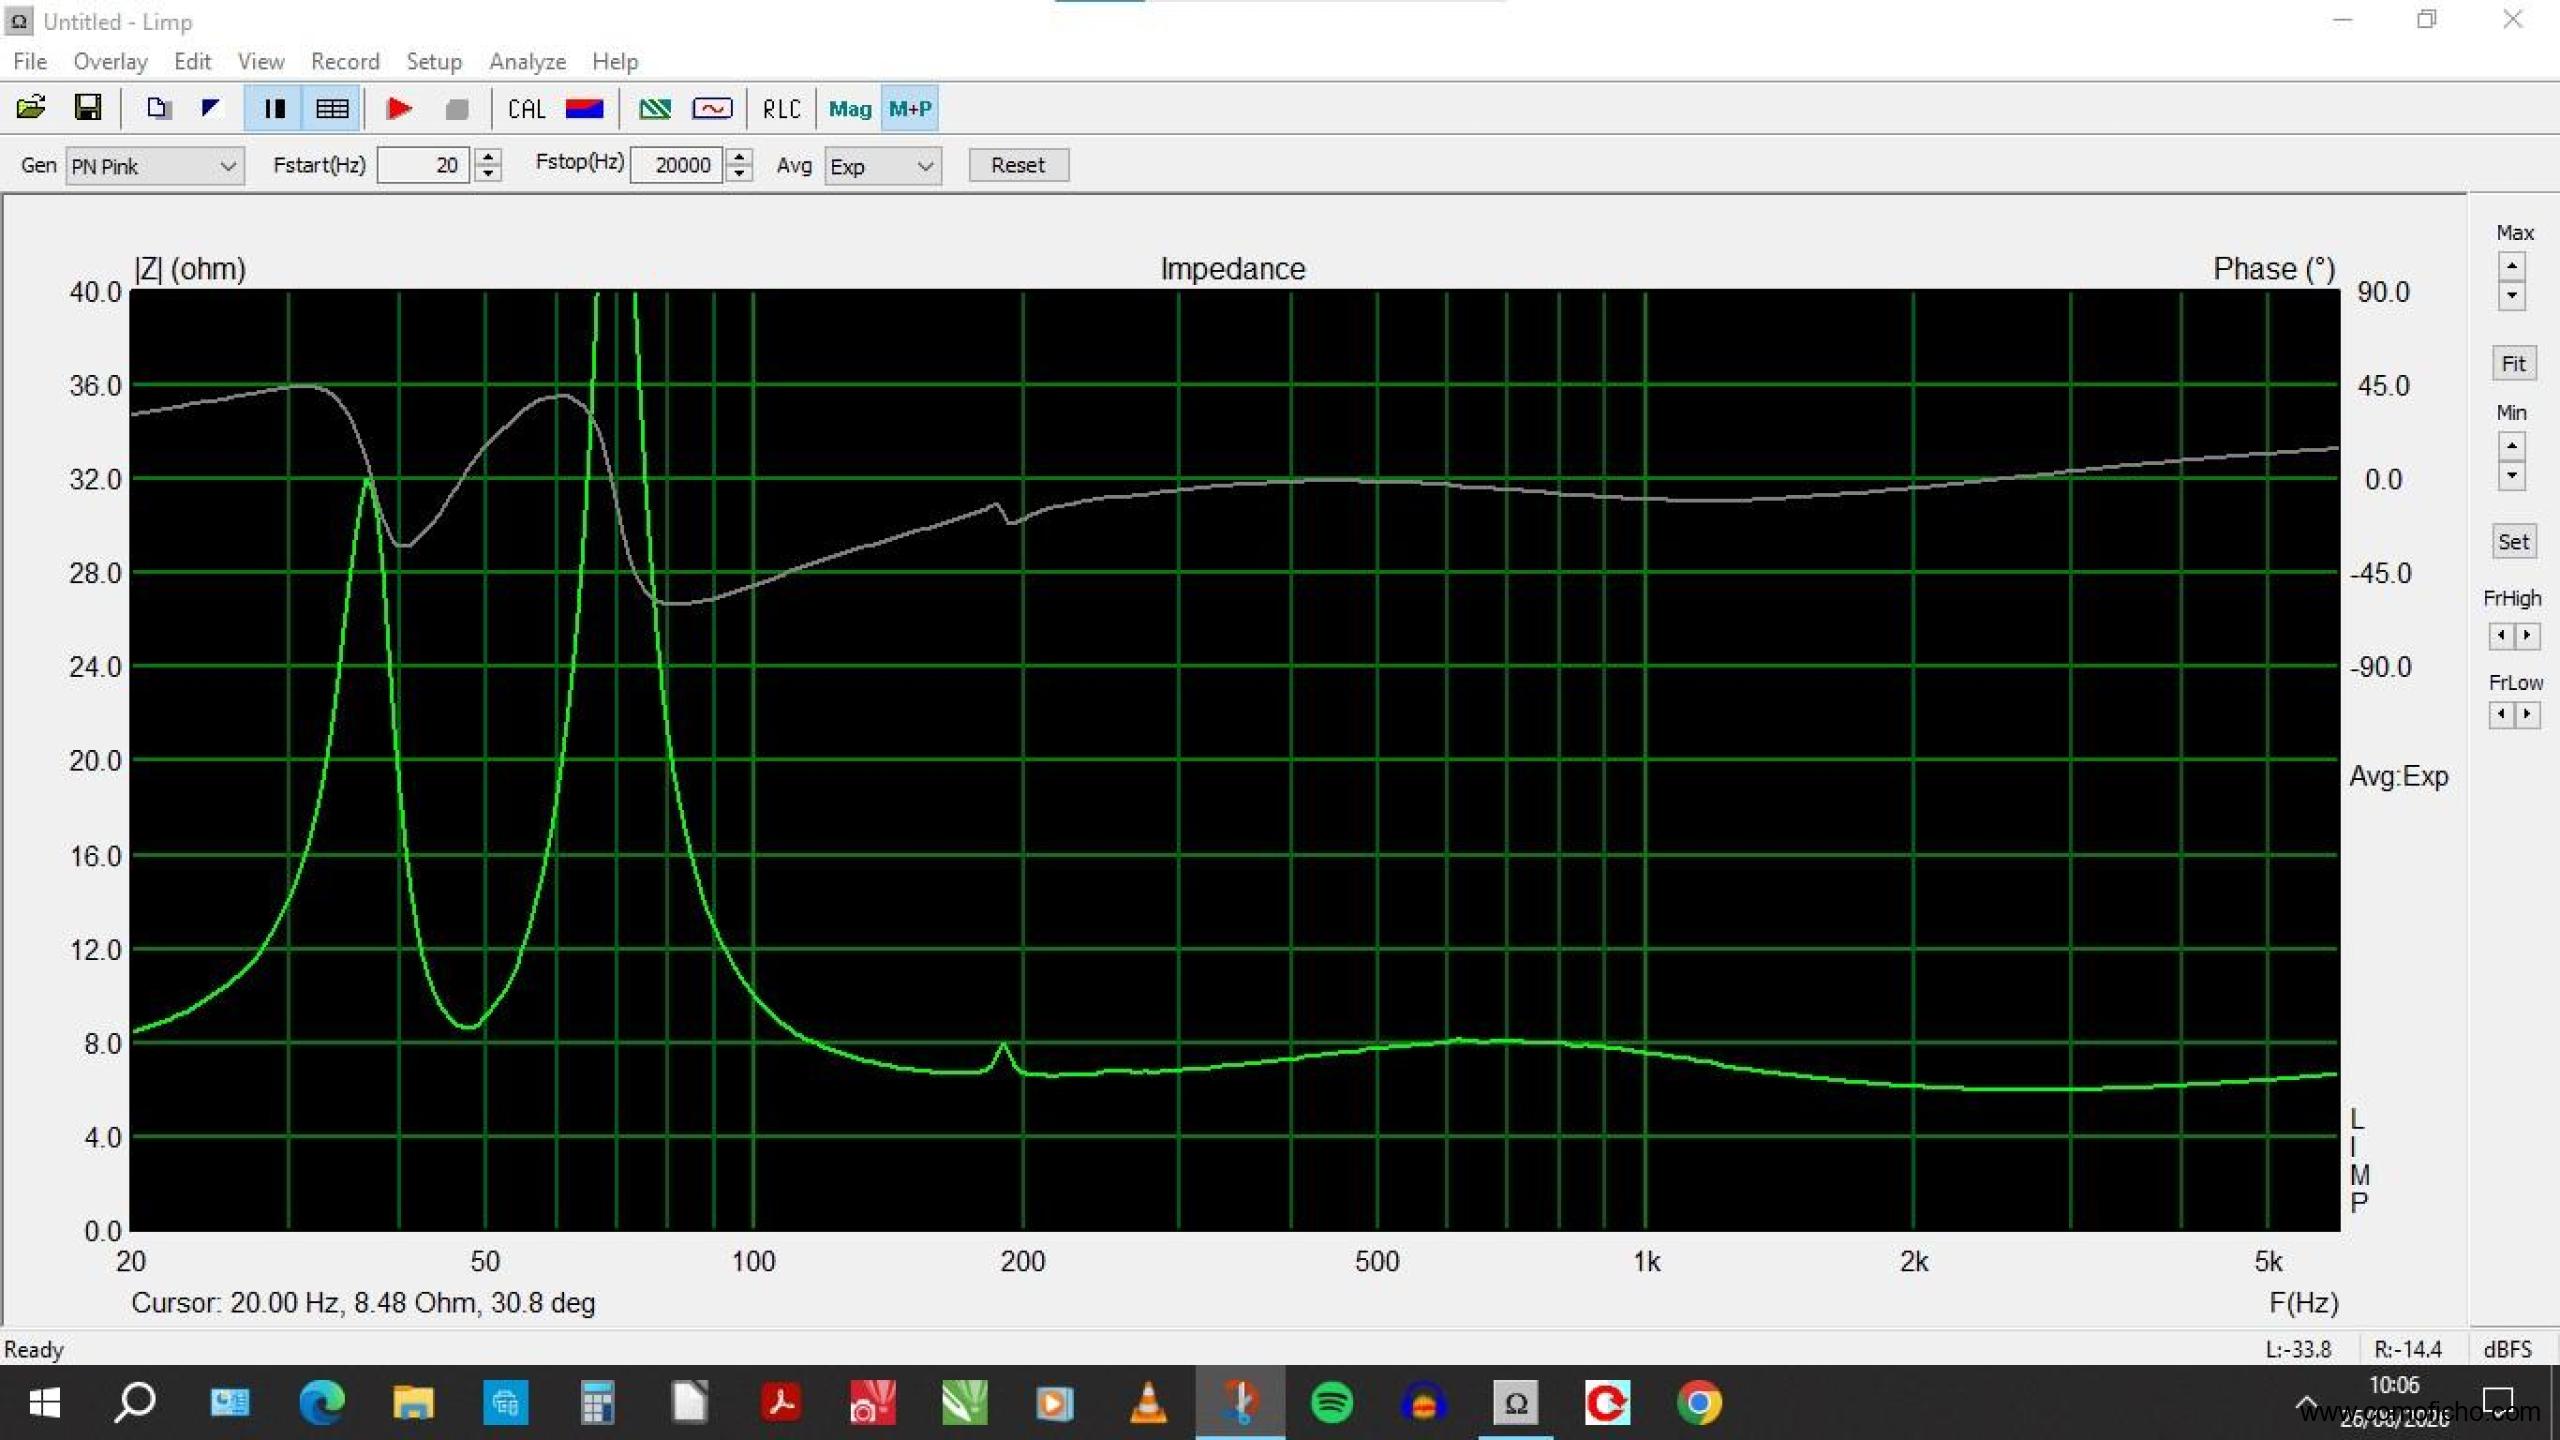Open the Record menu
This screenshot has height=1440, width=2560.
345,61
